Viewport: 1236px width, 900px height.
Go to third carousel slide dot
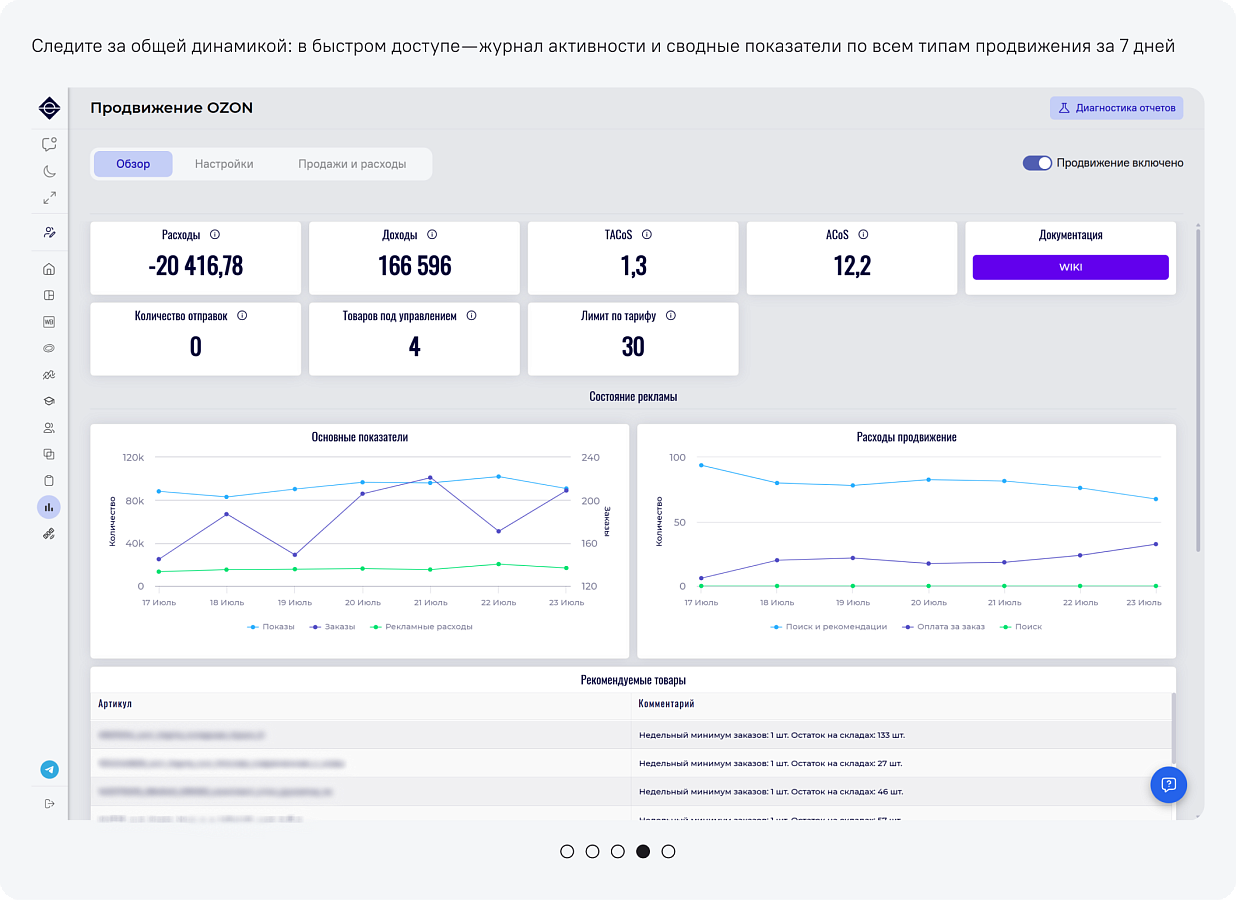point(618,852)
